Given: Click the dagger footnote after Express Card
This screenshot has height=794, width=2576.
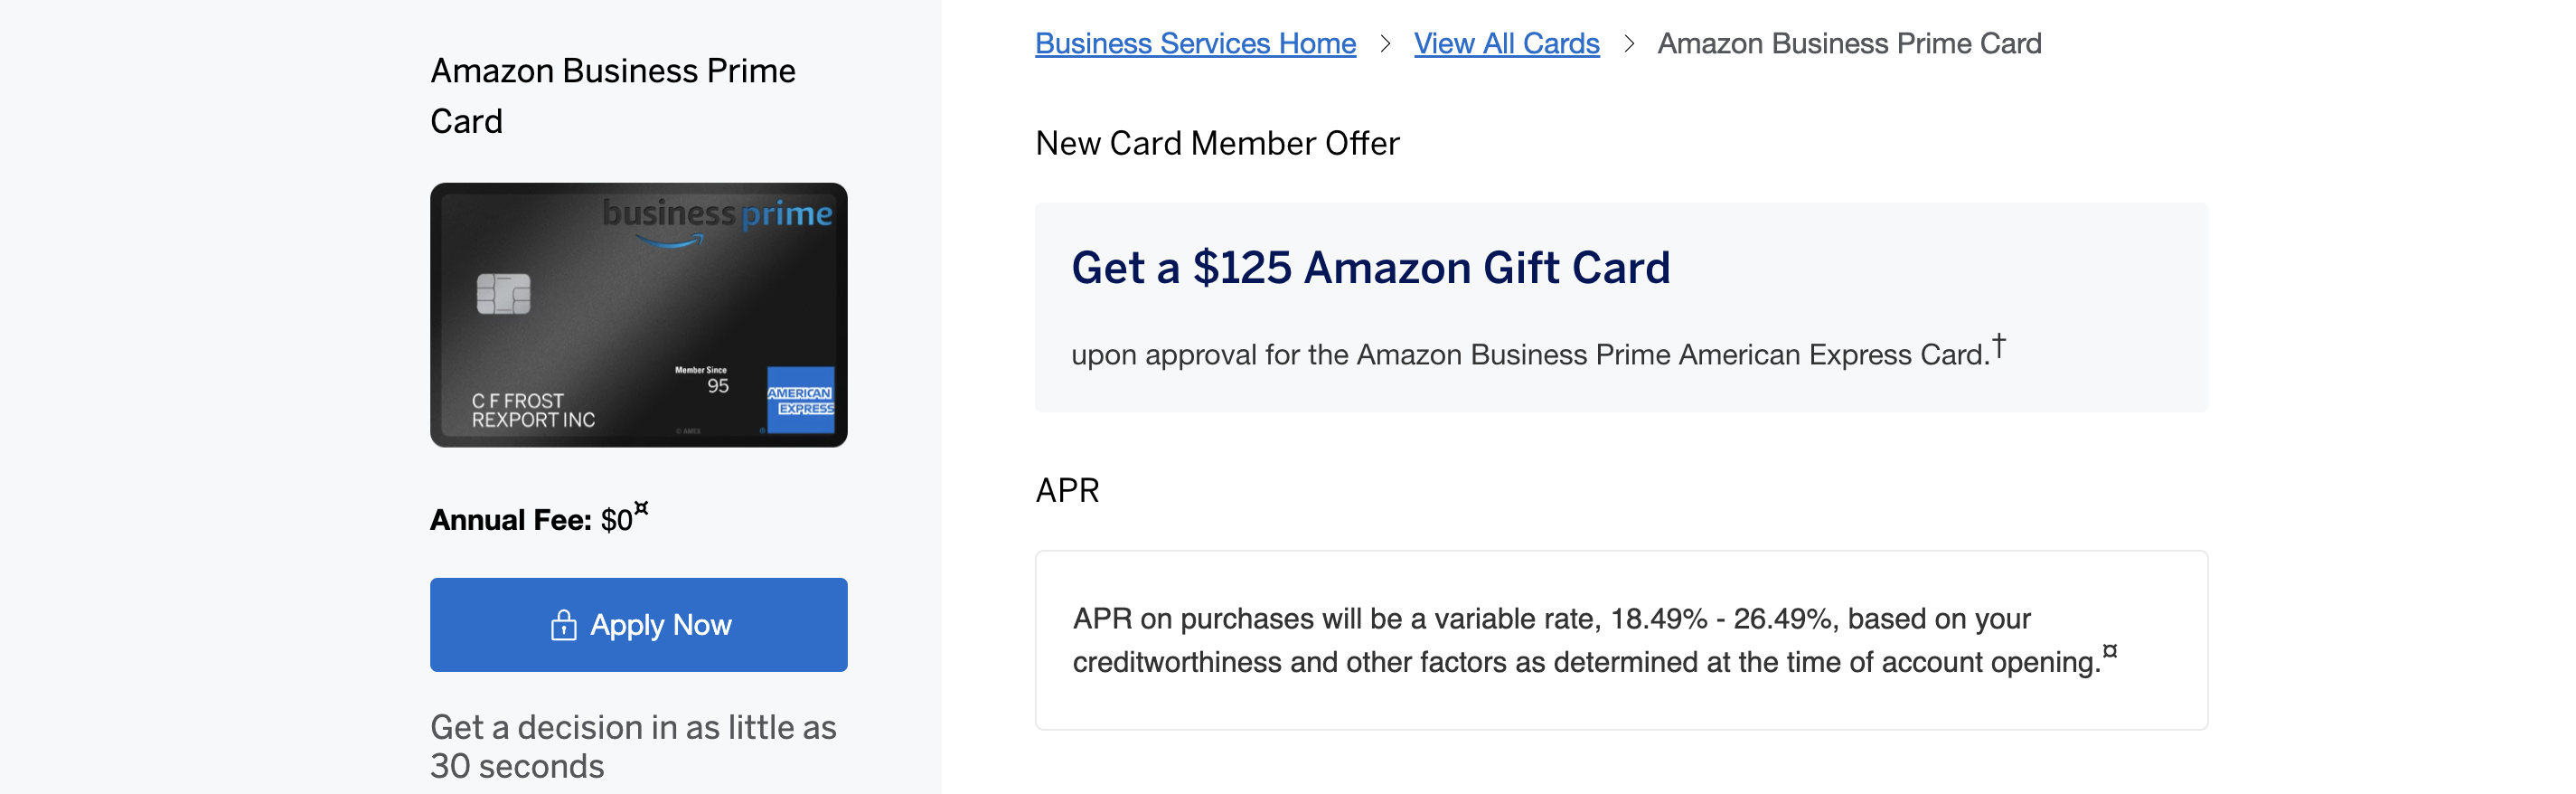Looking at the screenshot, I should click(x=1998, y=346).
